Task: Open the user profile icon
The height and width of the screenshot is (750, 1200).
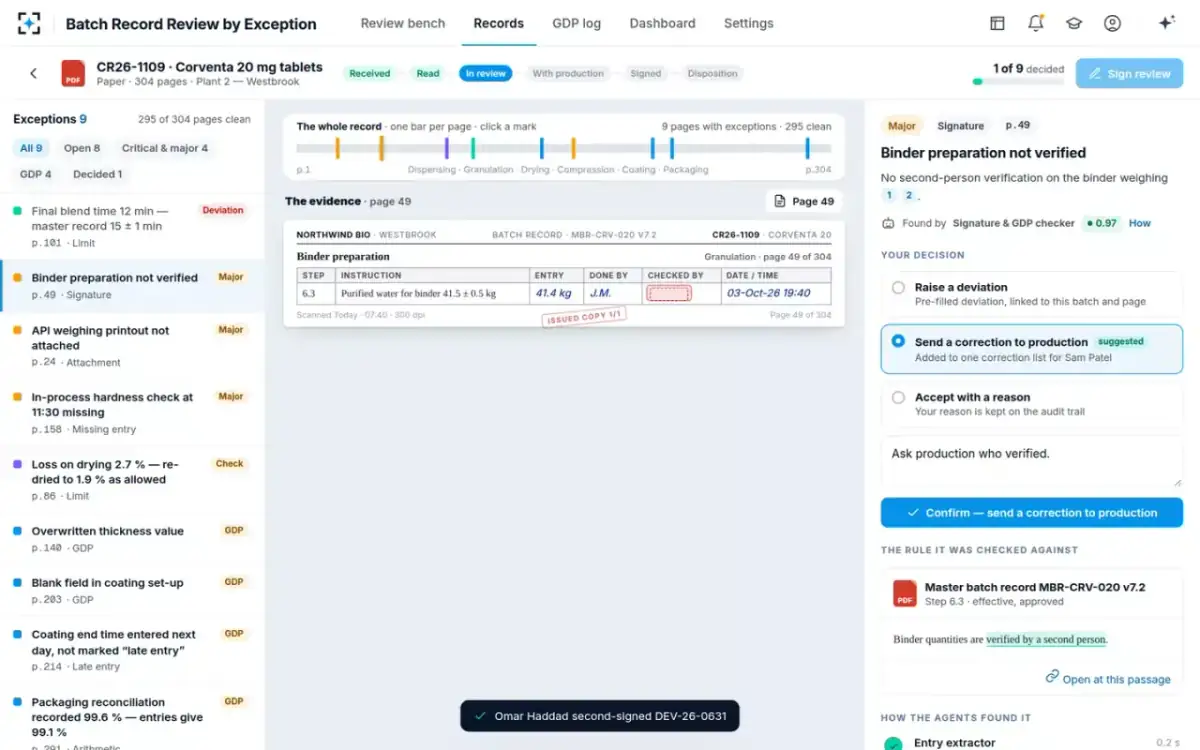Action: (1112, 23)
